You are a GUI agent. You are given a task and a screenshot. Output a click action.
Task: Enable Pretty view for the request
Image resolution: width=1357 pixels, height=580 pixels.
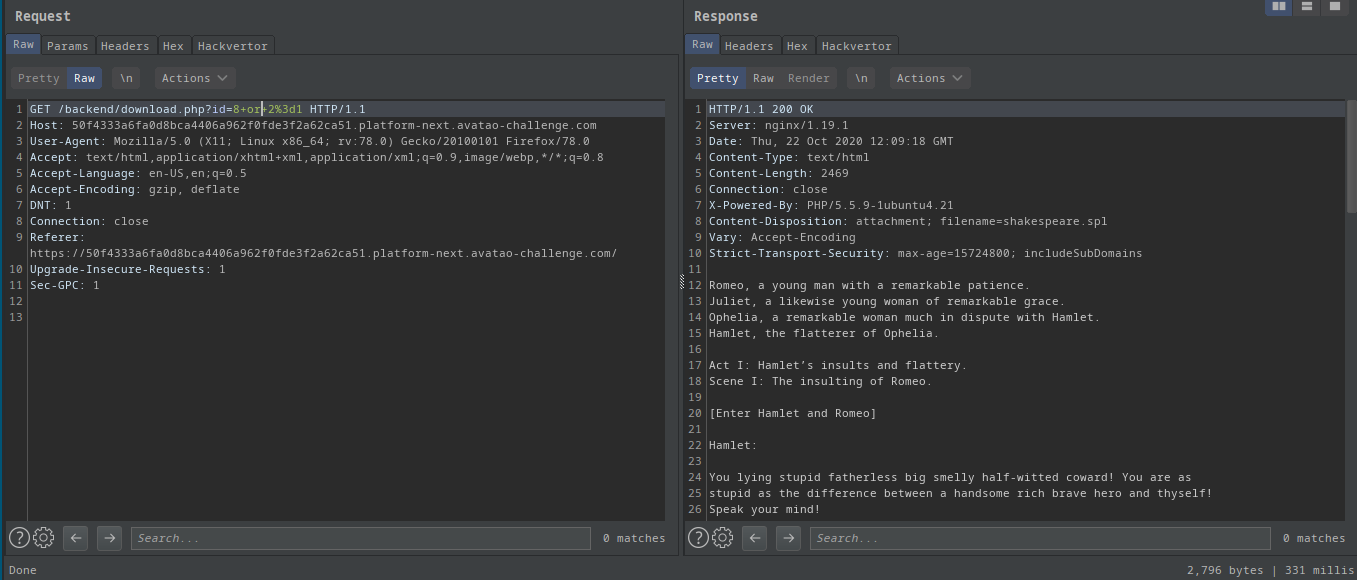pyautogui.click(x=38, y=78)
